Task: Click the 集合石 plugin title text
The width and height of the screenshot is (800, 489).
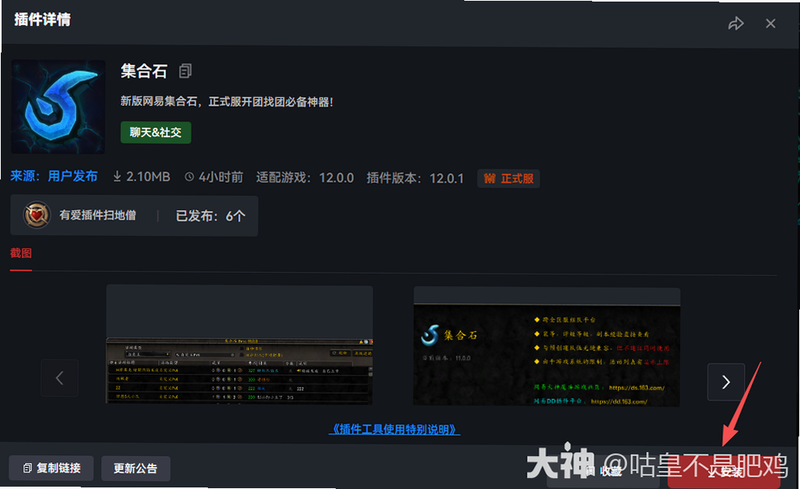Action: pyautogui.click(x=144, y=71)
